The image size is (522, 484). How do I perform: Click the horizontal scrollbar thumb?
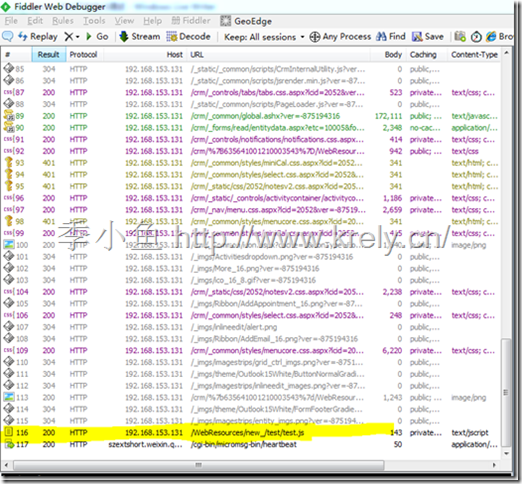(x=198, y=465)
